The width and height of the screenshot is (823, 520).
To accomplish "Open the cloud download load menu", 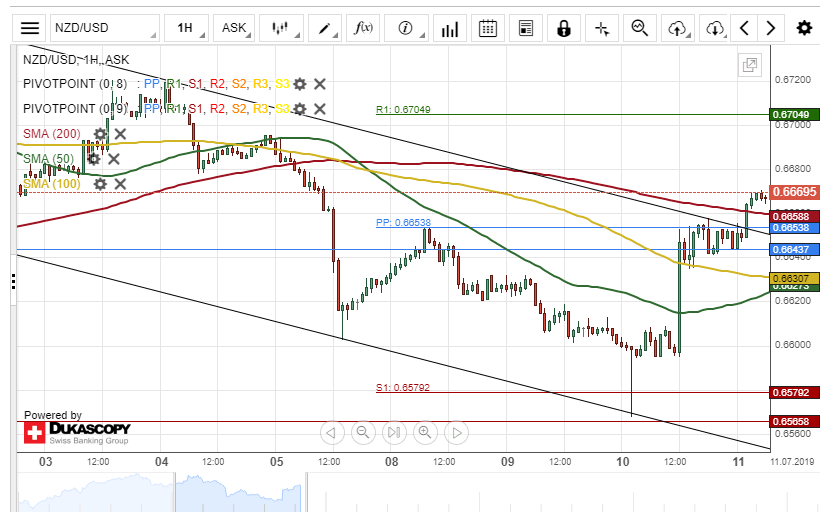I will click(715, 28).
